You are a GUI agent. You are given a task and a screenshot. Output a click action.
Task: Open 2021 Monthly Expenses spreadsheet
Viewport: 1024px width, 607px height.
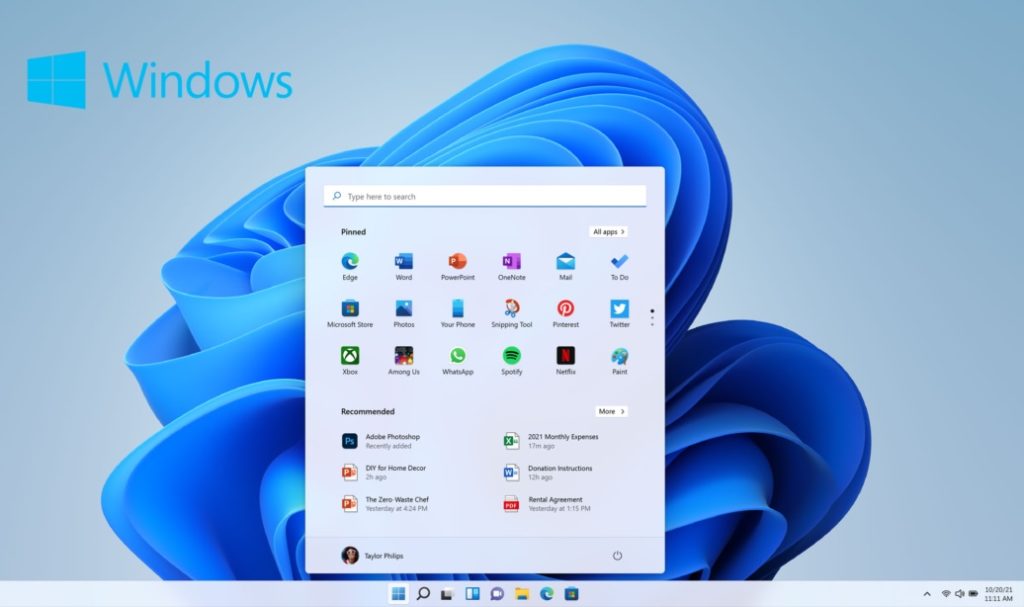pos(551,441)
